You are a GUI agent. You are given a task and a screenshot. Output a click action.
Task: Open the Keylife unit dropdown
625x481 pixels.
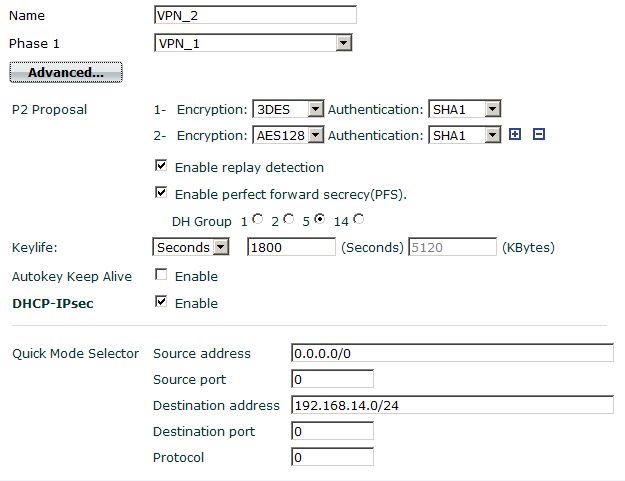coord(191,247)
